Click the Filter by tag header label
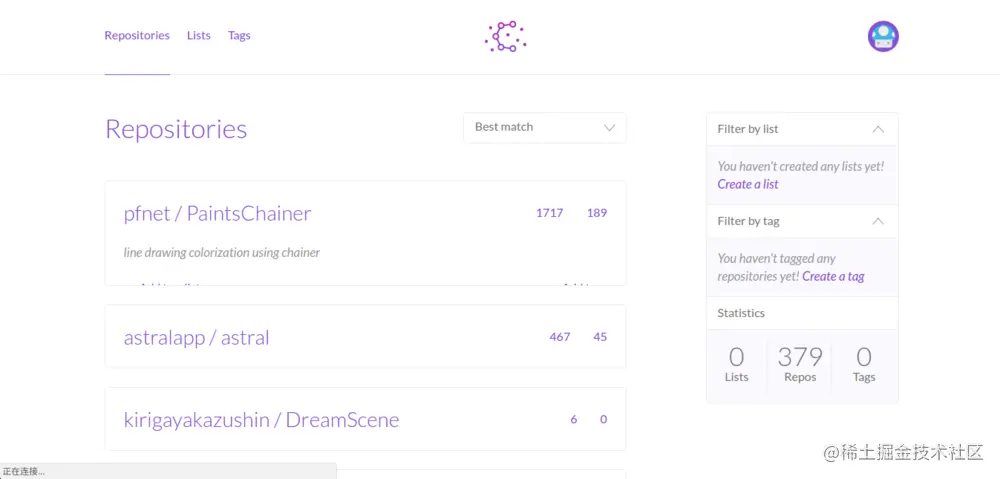Image resolution: width=1000 pixels, height=479 pixels. click(x=748, y=221)
